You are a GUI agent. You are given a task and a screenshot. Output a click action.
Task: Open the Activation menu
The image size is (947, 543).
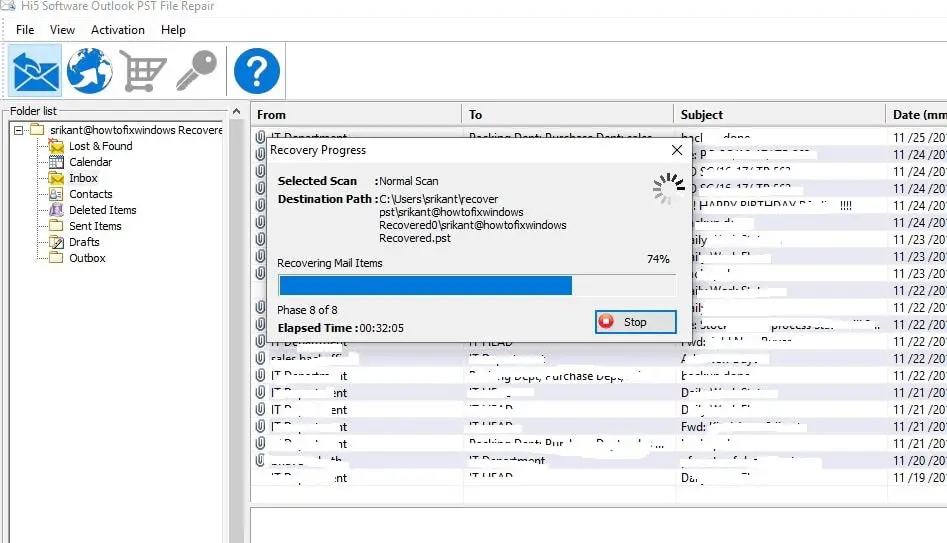(x=118, y=30)
